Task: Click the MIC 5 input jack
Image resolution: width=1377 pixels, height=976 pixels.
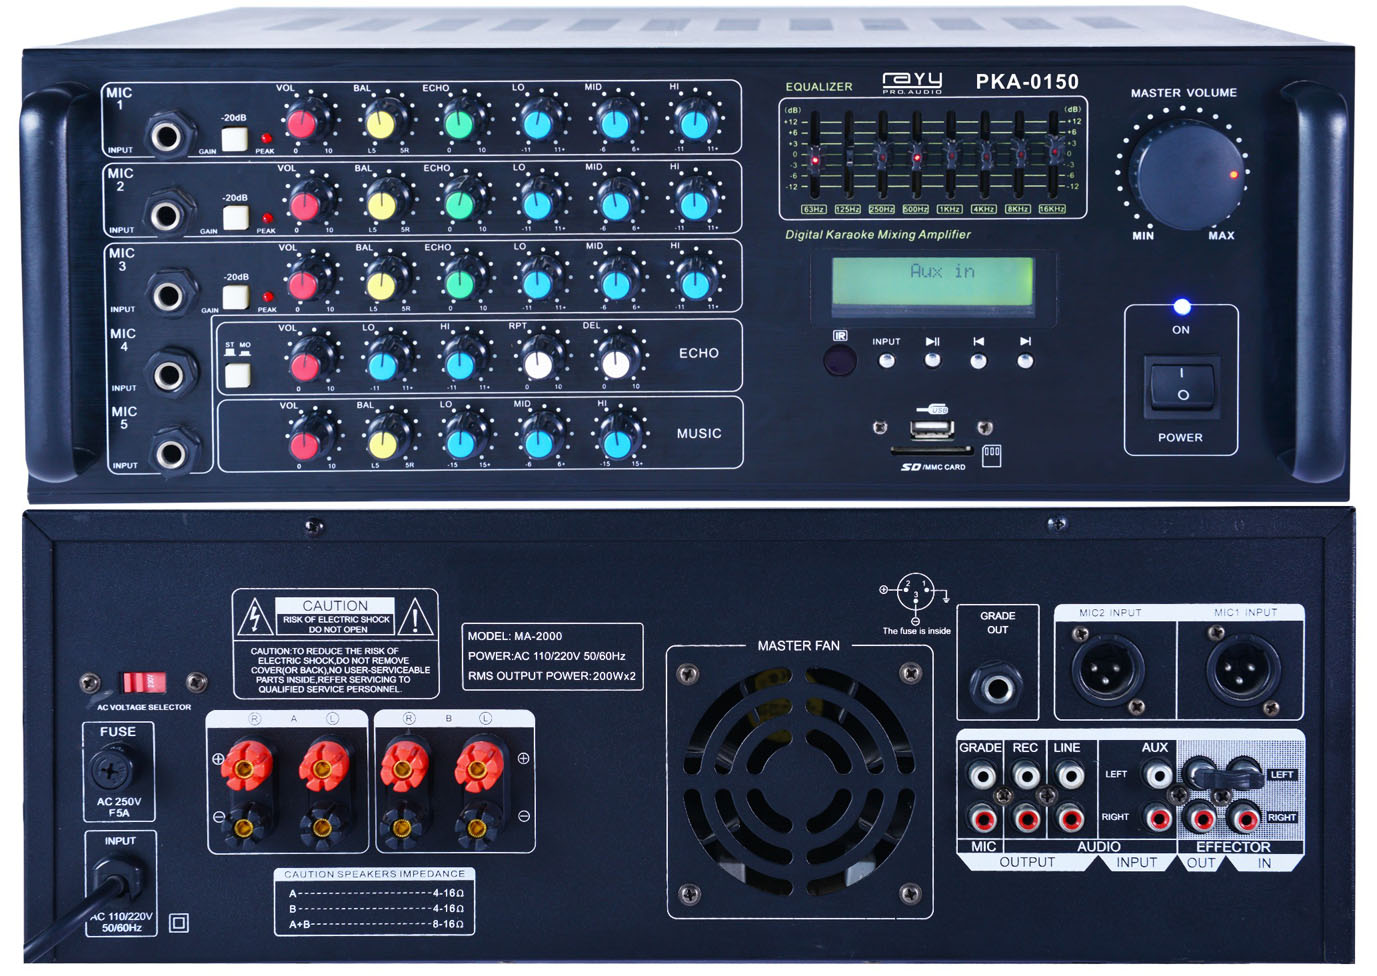Action: pos(171,453)
